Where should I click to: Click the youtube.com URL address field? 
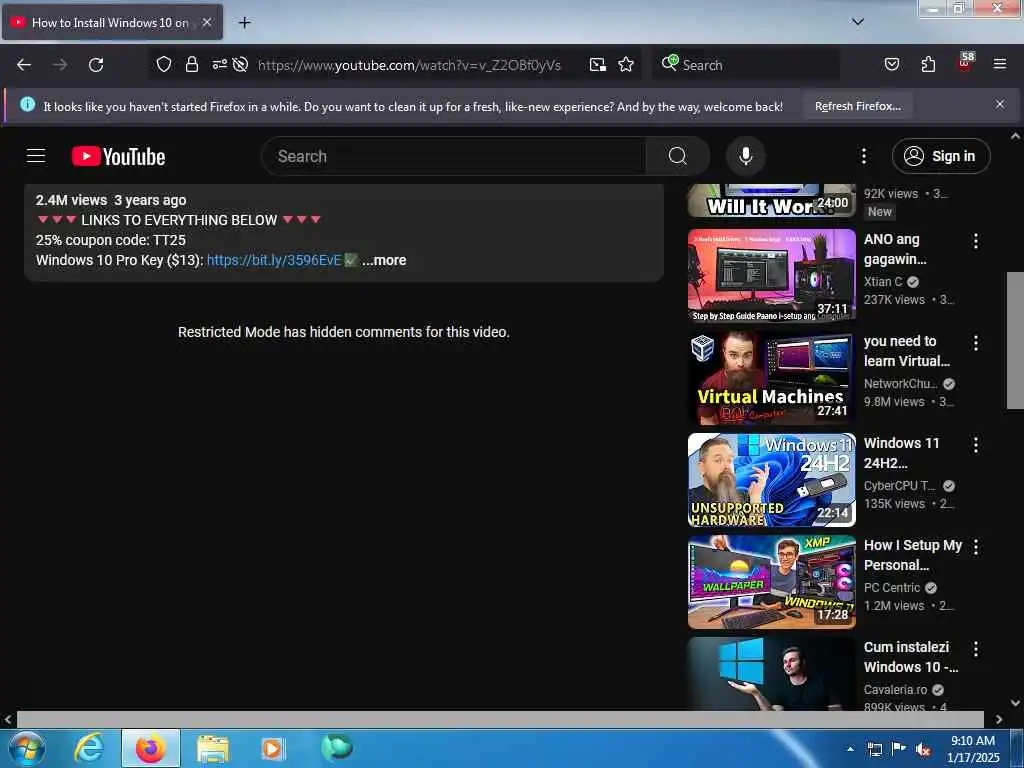pos(409,65)
